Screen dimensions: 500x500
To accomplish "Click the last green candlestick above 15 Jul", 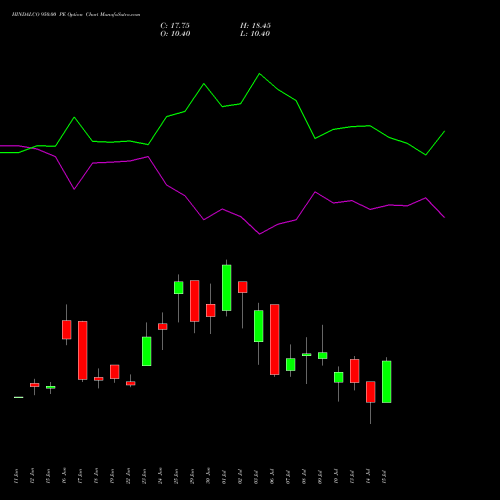I will point(387,382).
